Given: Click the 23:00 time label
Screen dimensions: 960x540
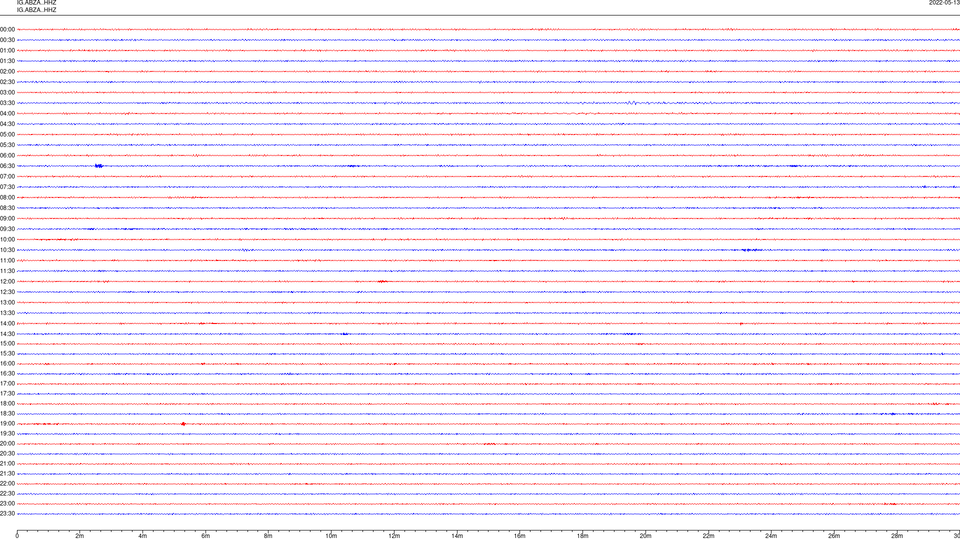Looking at the screenshot, I should click(x=7, y=504).
